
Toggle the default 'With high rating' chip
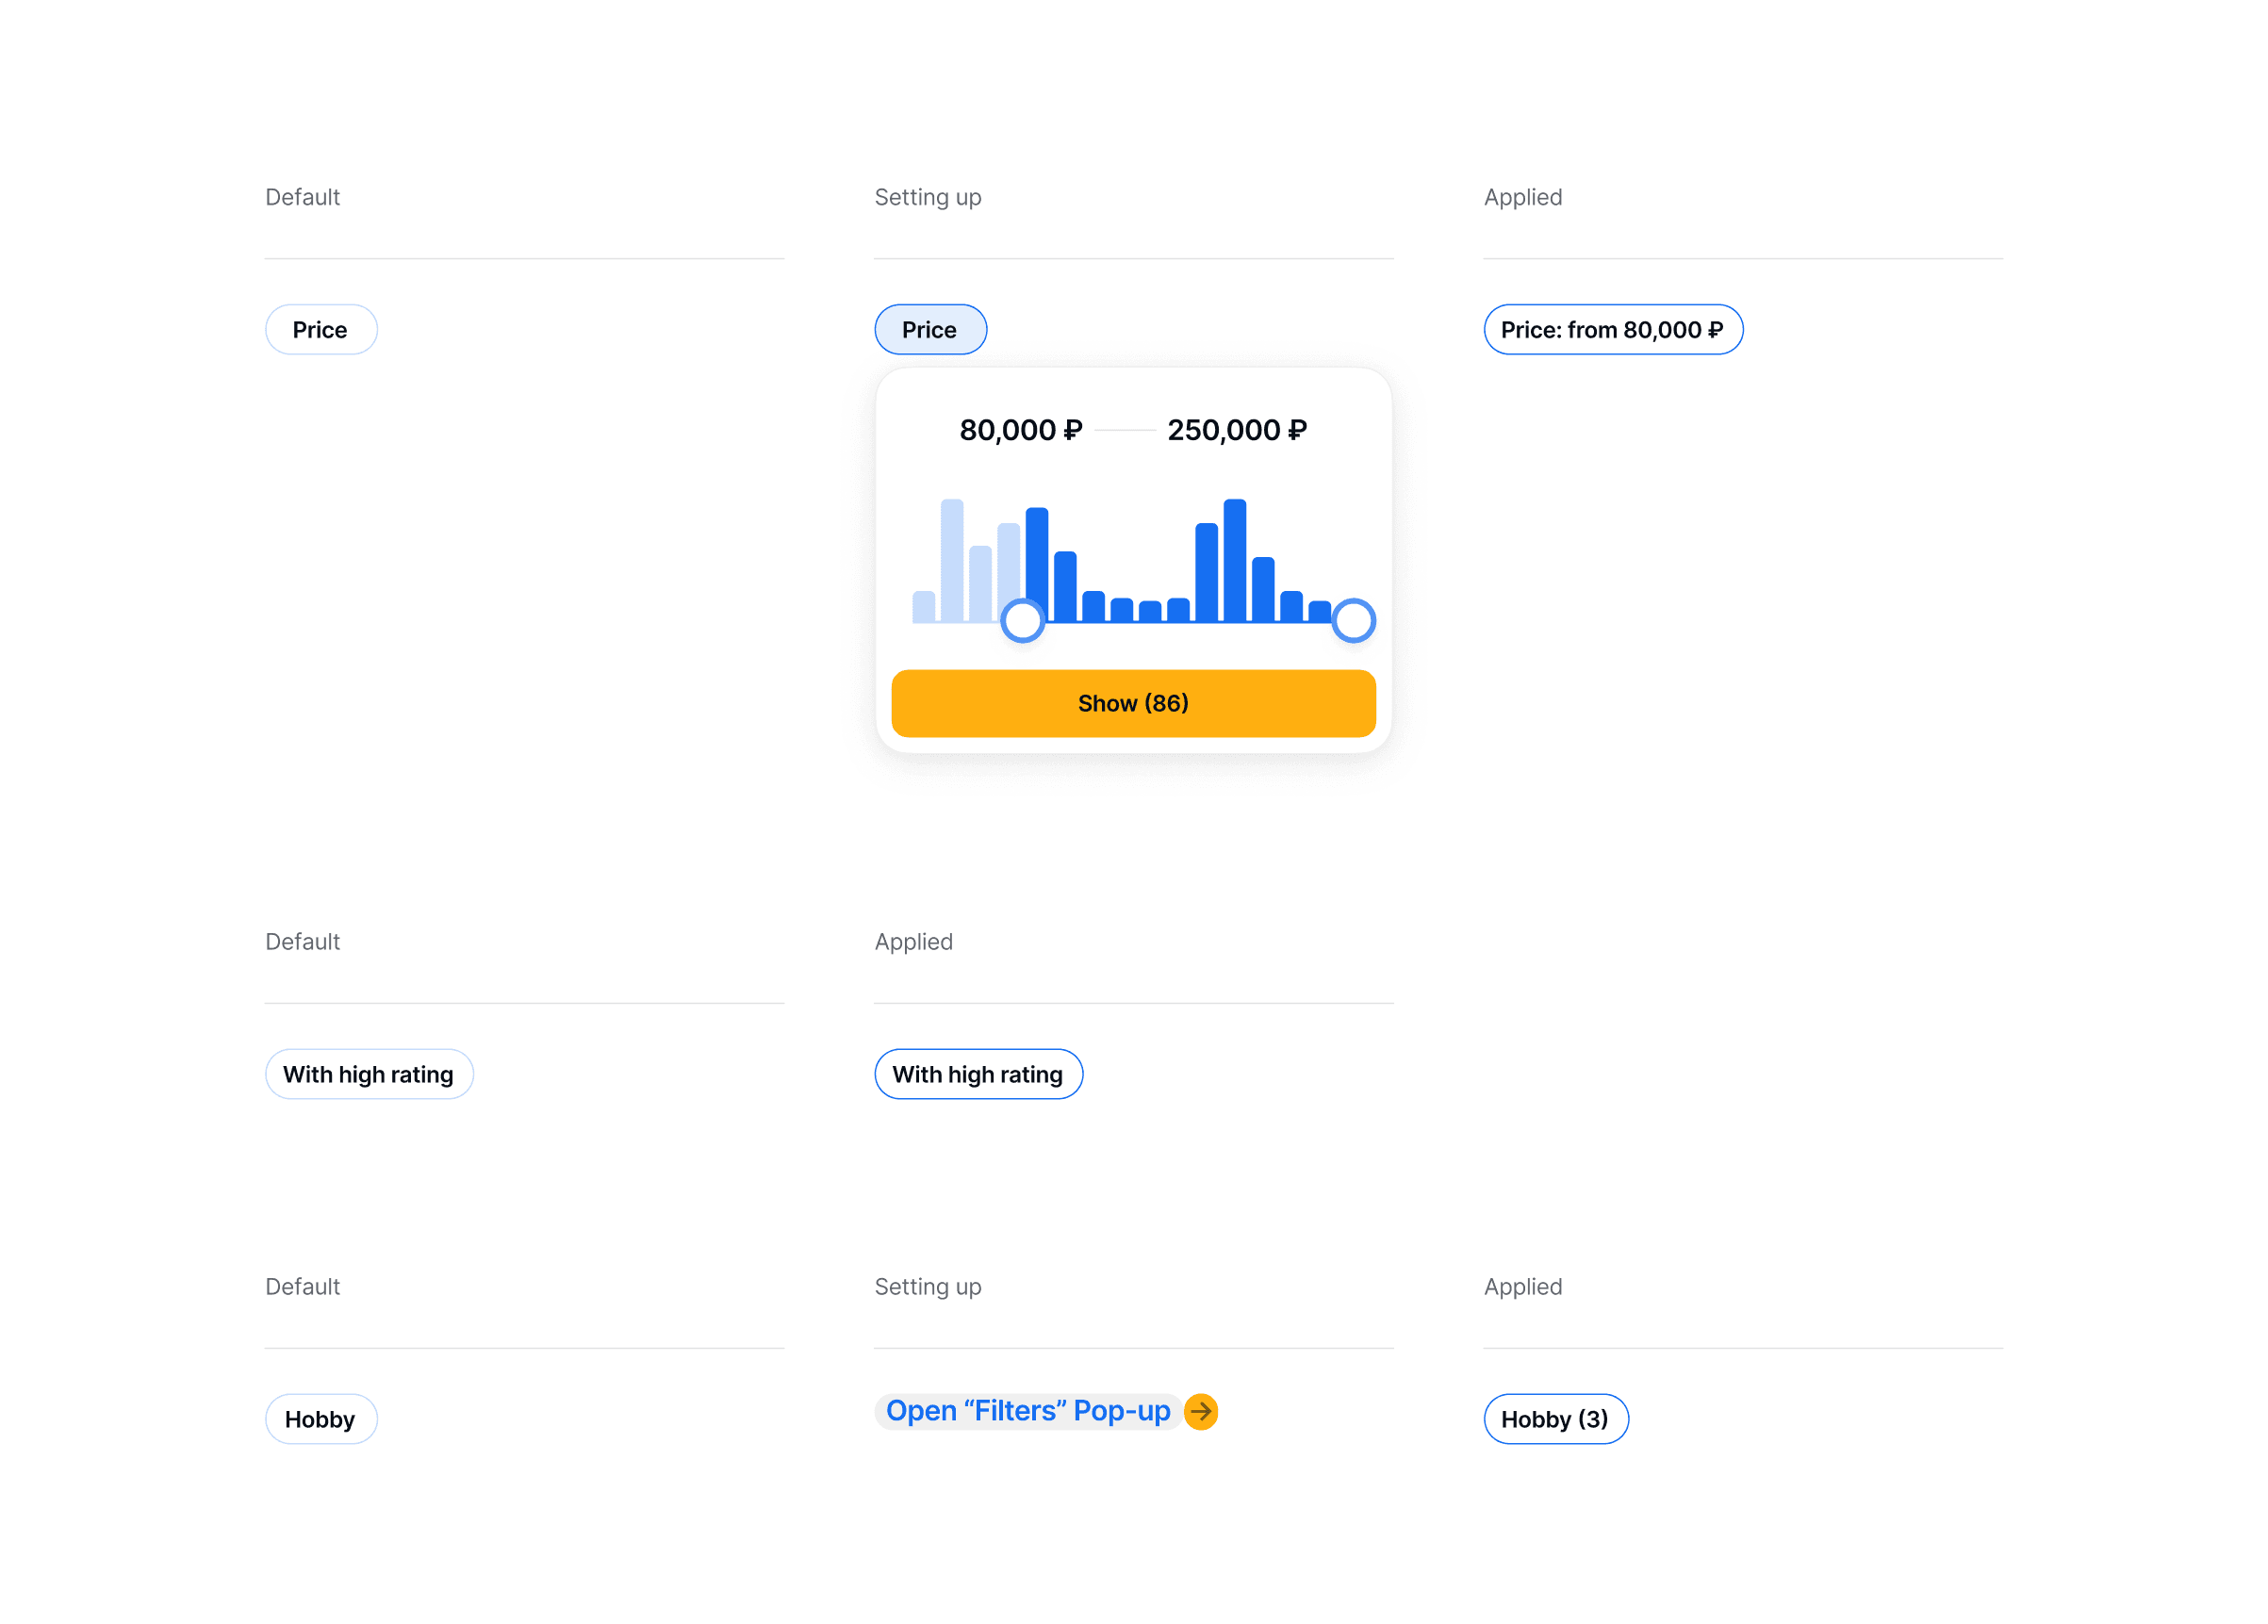tap(369, 1074)
